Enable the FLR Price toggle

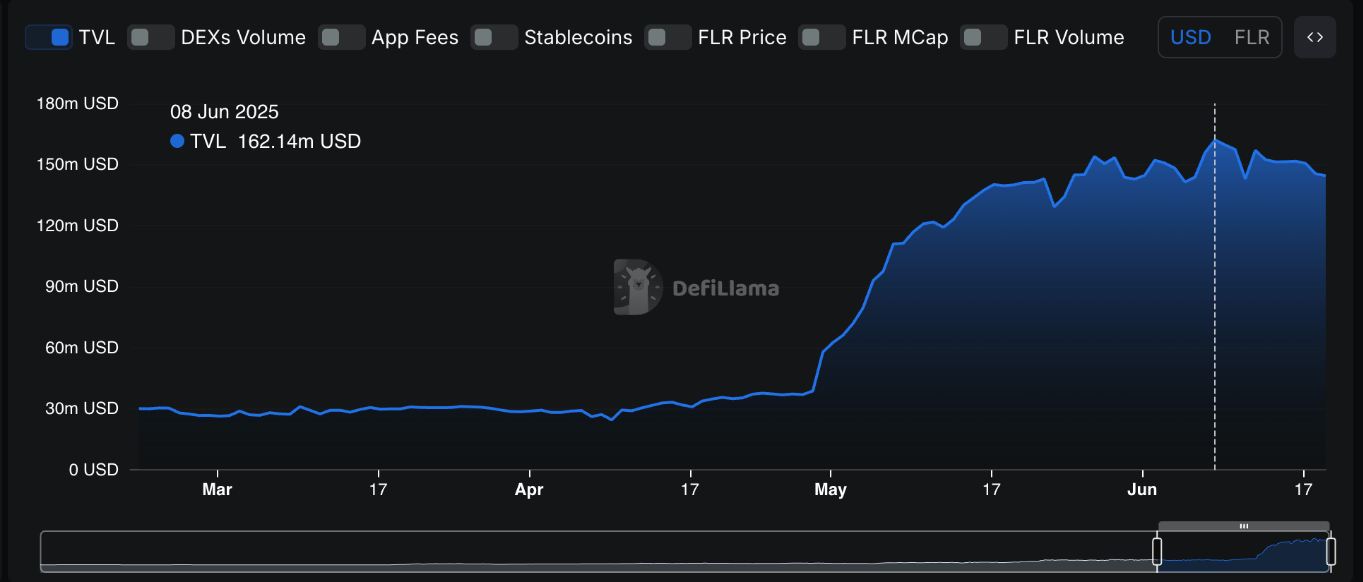(x=668, y=37)
